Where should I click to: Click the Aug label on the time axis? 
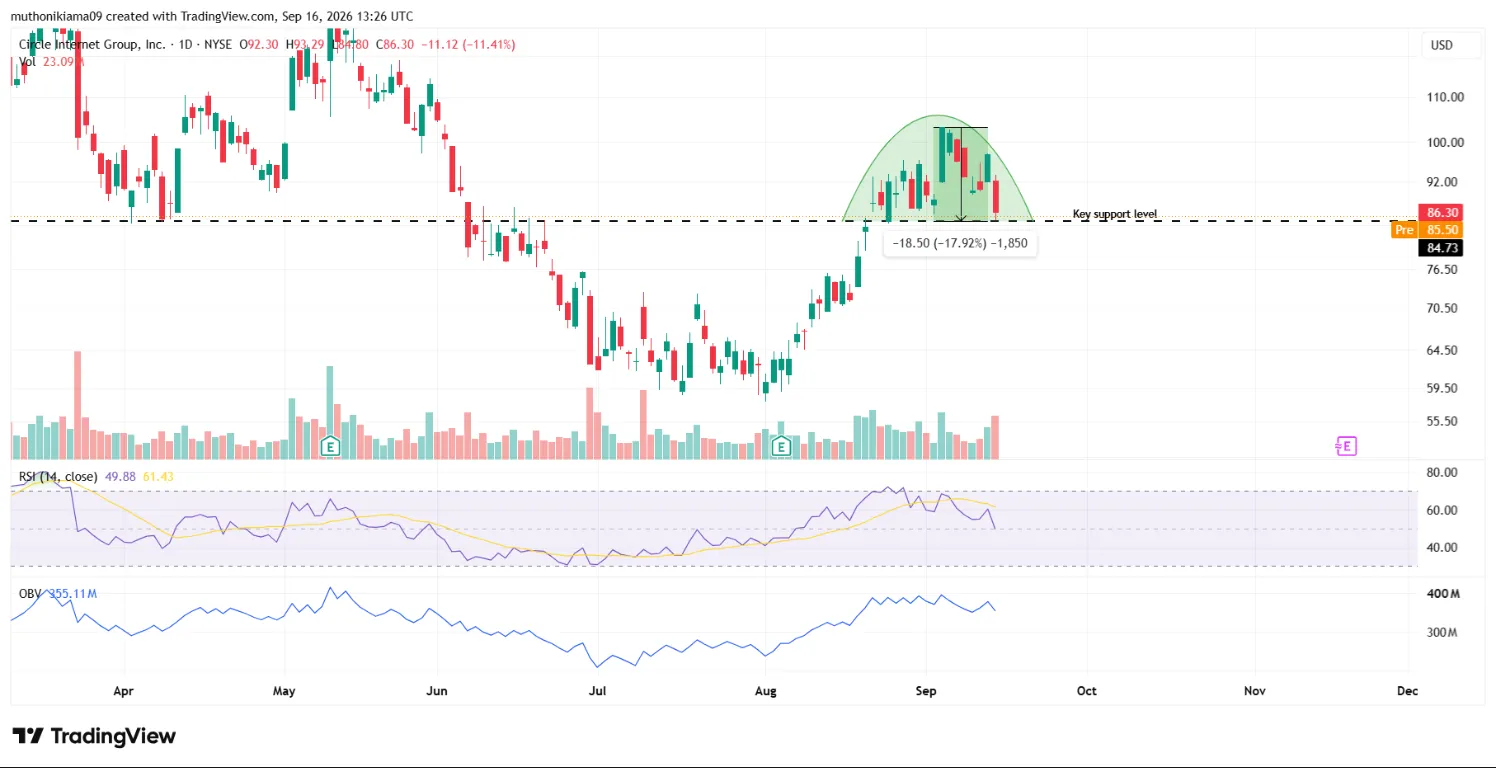click(x=766, y=691)
